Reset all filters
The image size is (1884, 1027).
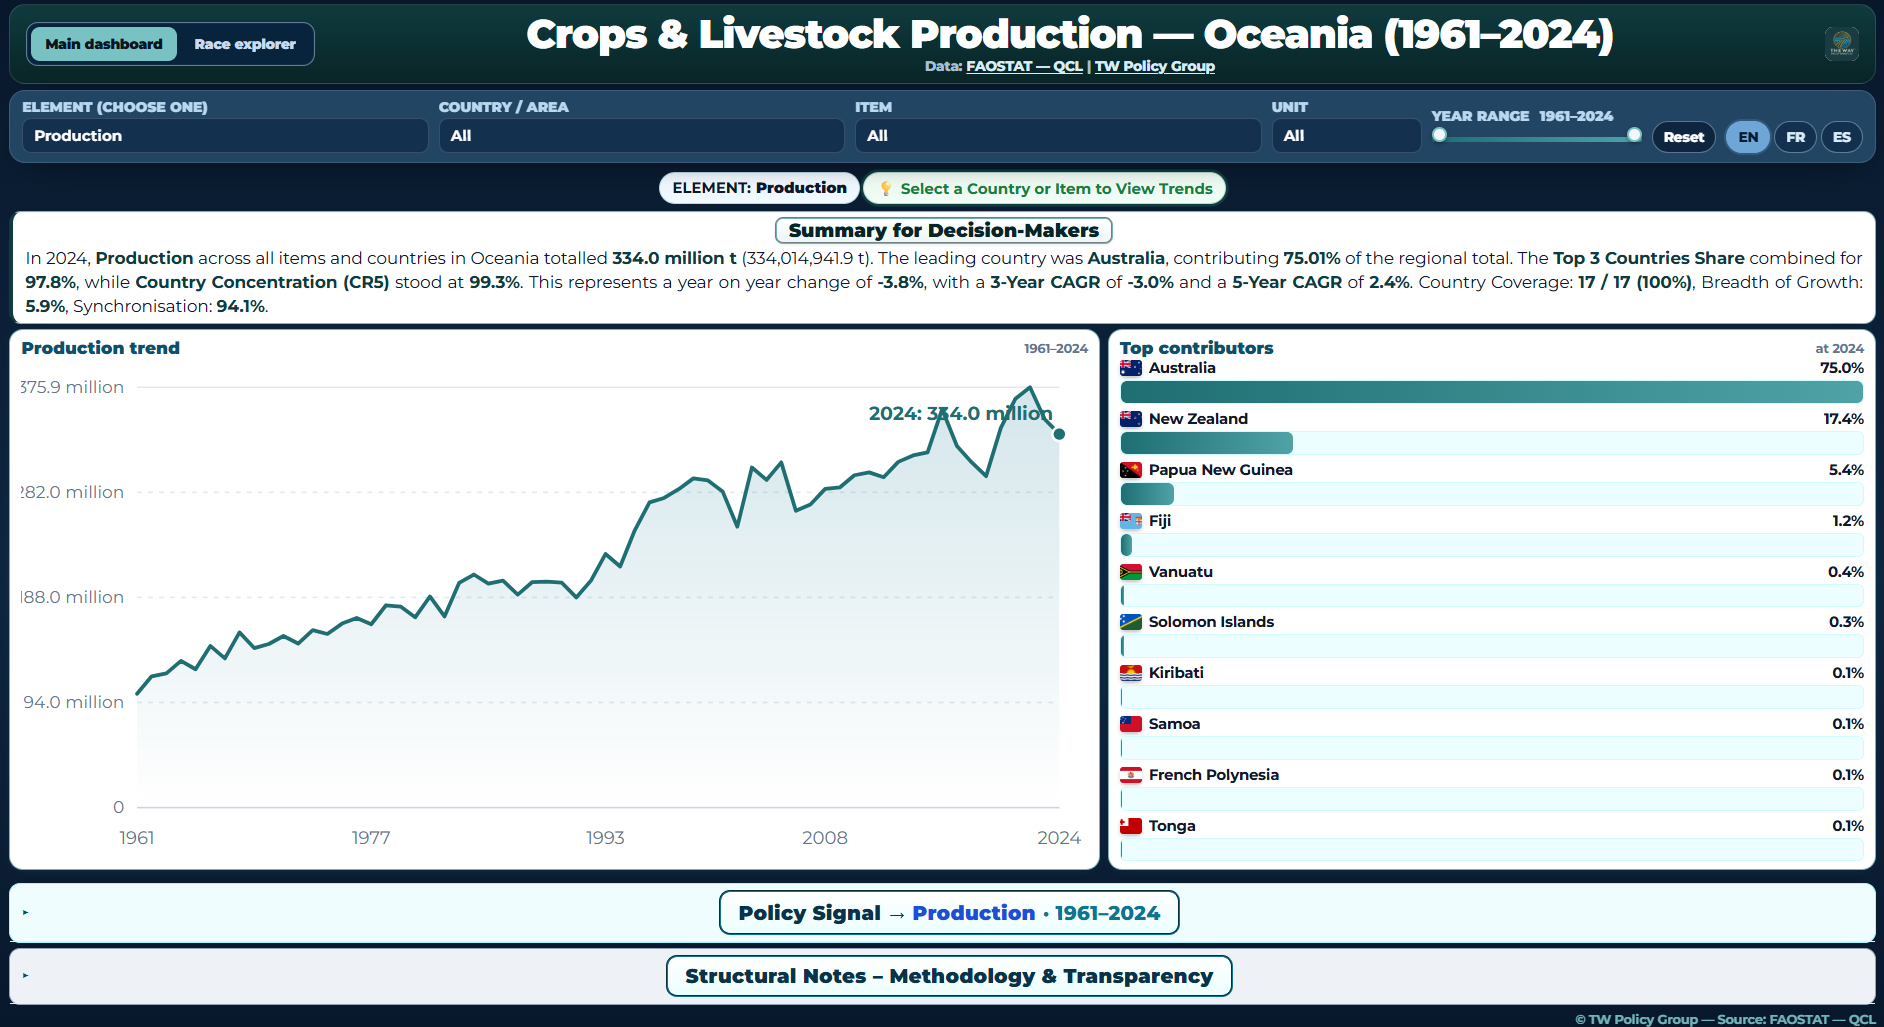pos(1684,137)
